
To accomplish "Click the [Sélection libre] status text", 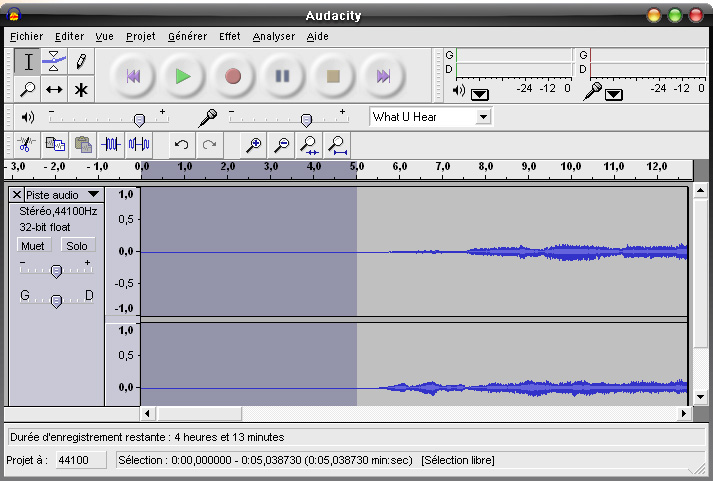I will point(457,460).
